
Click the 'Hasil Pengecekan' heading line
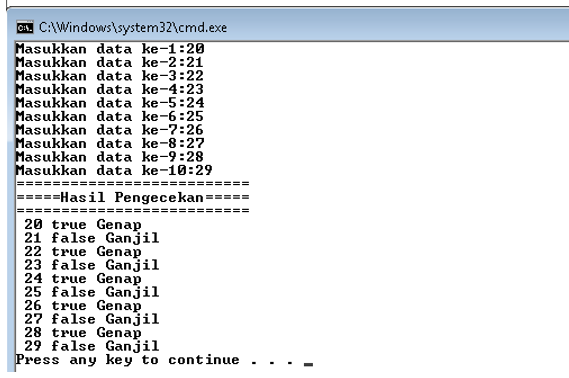[x=133, y=197]
